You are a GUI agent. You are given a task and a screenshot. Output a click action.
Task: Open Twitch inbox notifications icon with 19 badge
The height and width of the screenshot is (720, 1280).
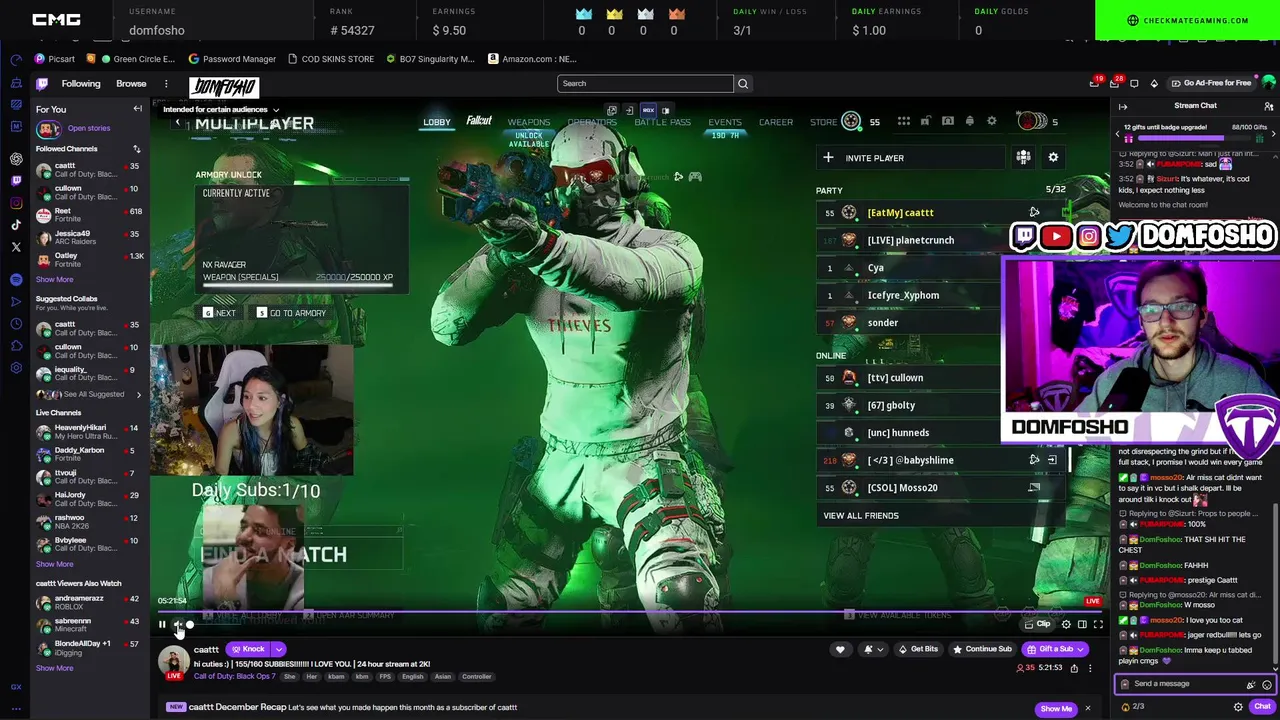click(x=1095, y=83)
